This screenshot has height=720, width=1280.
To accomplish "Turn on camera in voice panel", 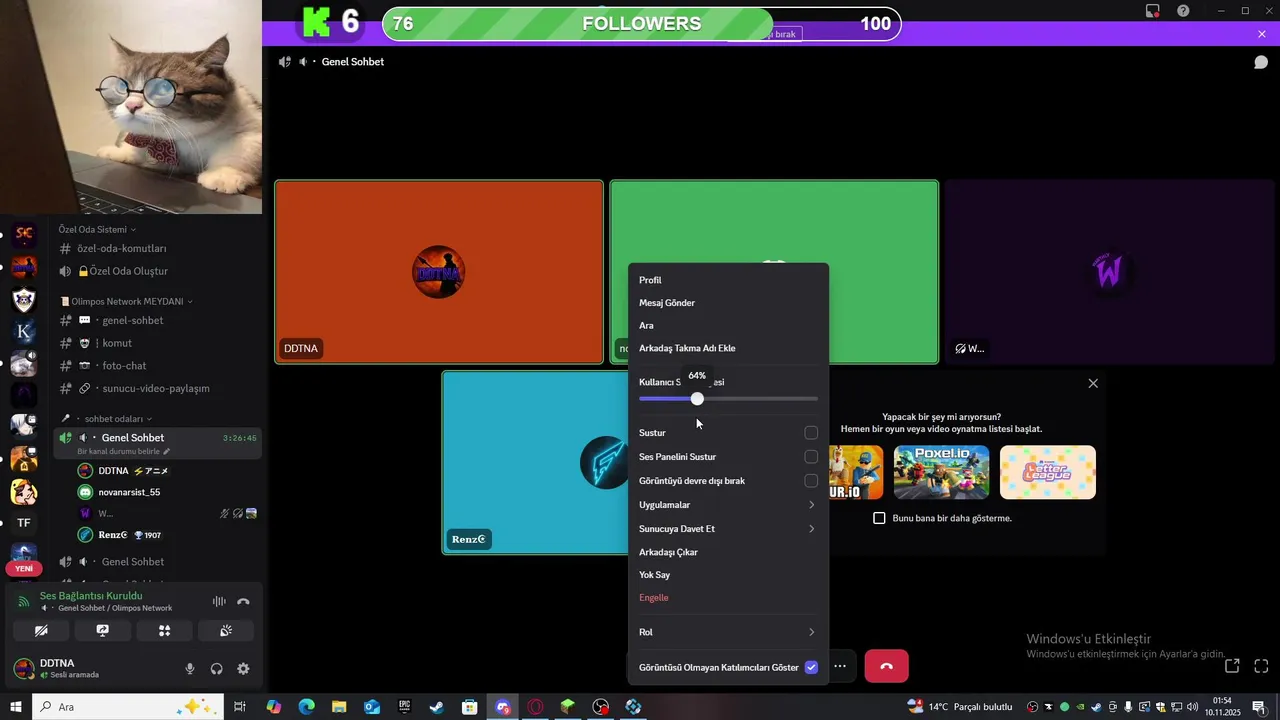I will (41, 631).
